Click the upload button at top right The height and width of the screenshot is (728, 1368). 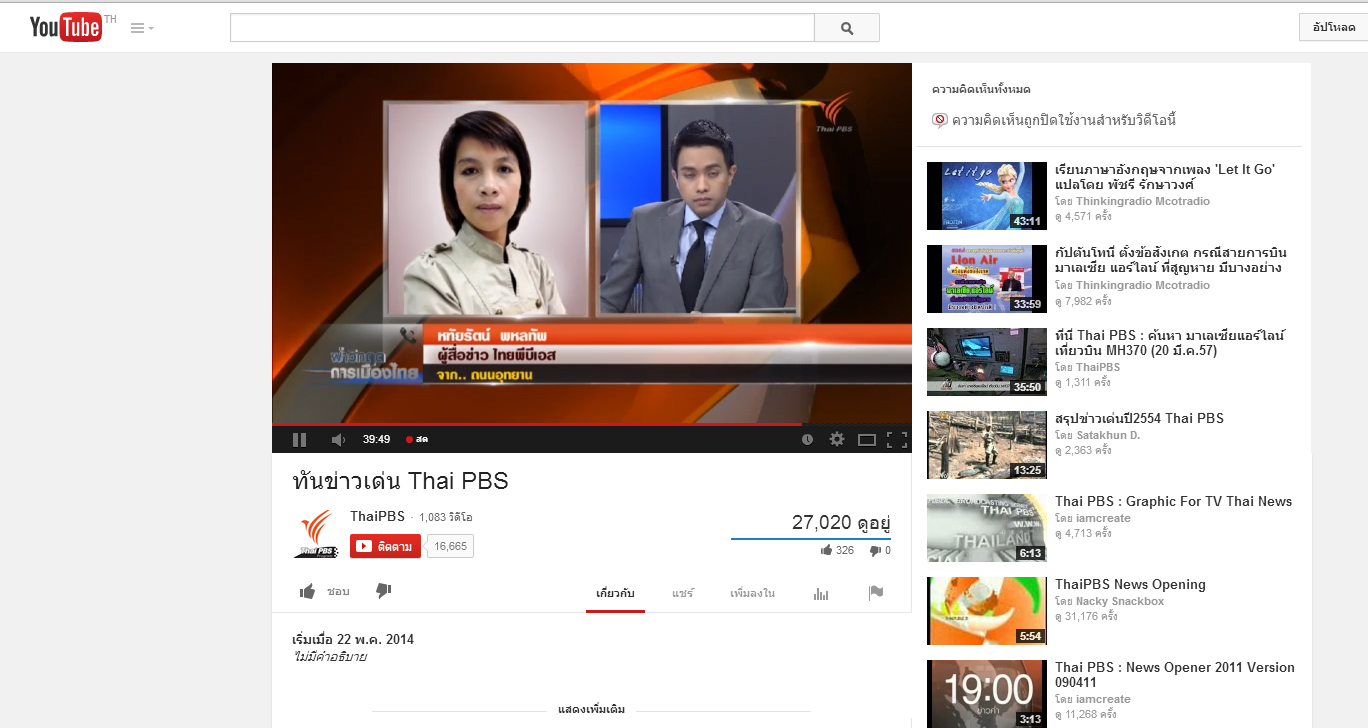click(1335, 27)
